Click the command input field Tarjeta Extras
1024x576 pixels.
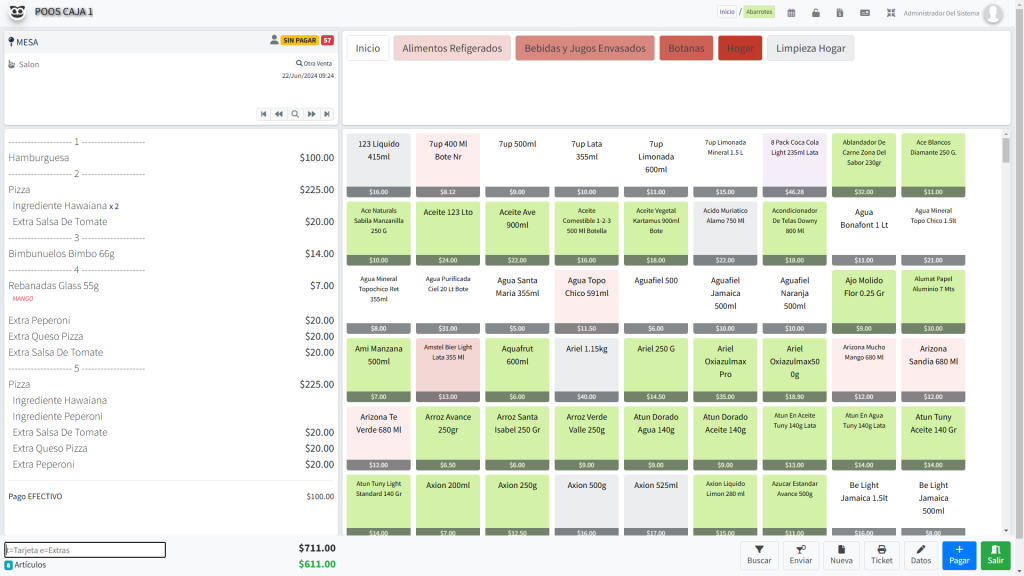pyautogui.click(x=85, y=550)
